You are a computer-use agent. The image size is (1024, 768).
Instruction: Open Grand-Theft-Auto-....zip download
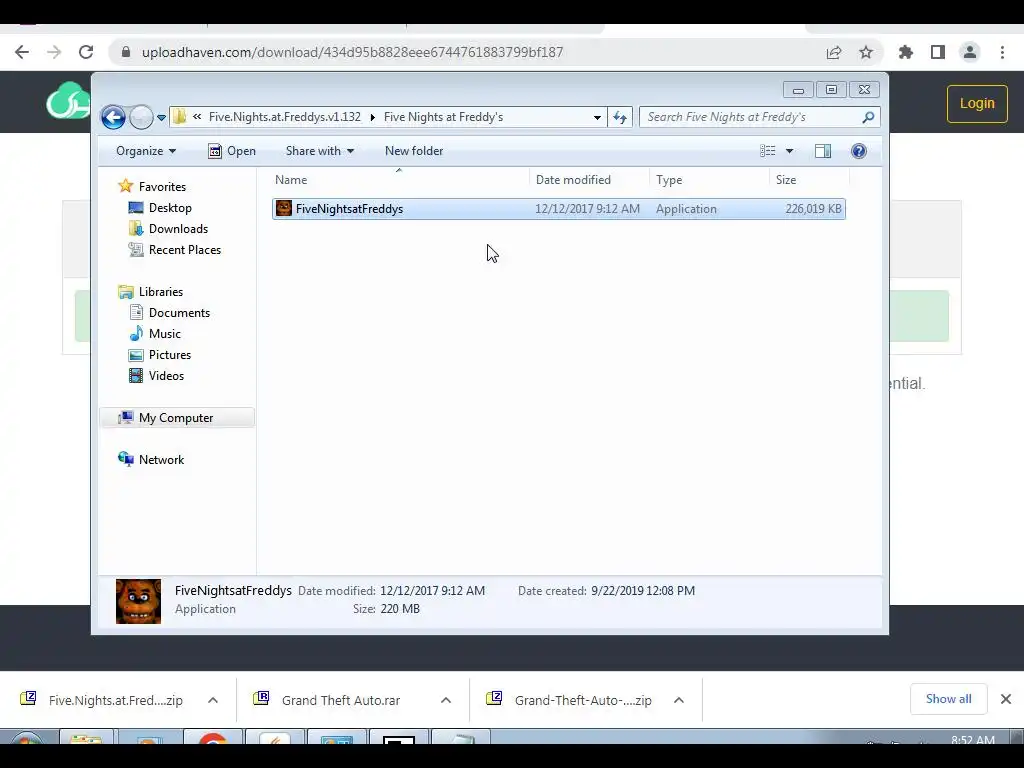coord(569,700)
